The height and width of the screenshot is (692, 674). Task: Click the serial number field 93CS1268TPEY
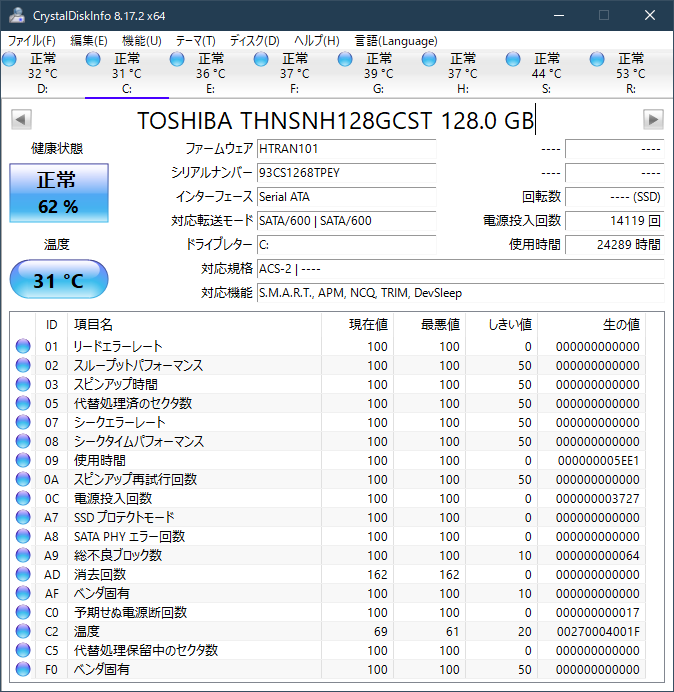pos(346,173)
